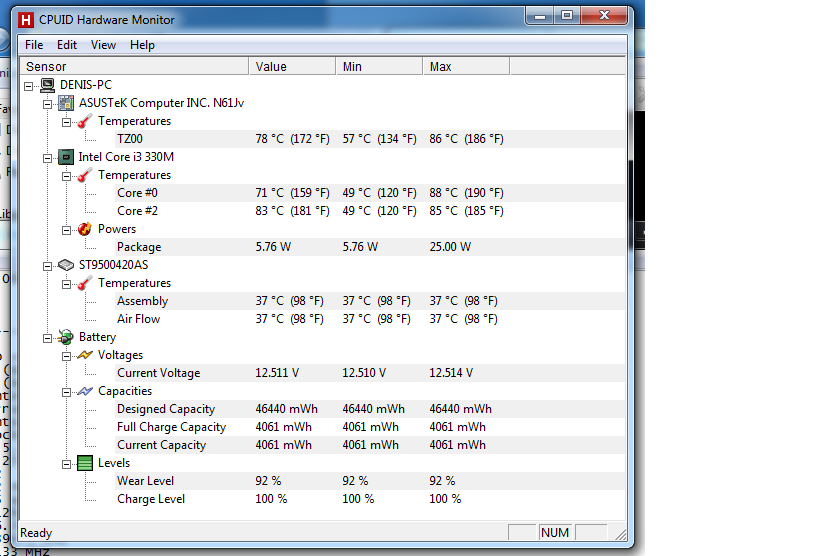The width and height of the screenshot is (819, 556).
Task: Open the File menu
Action: point(34,45)
